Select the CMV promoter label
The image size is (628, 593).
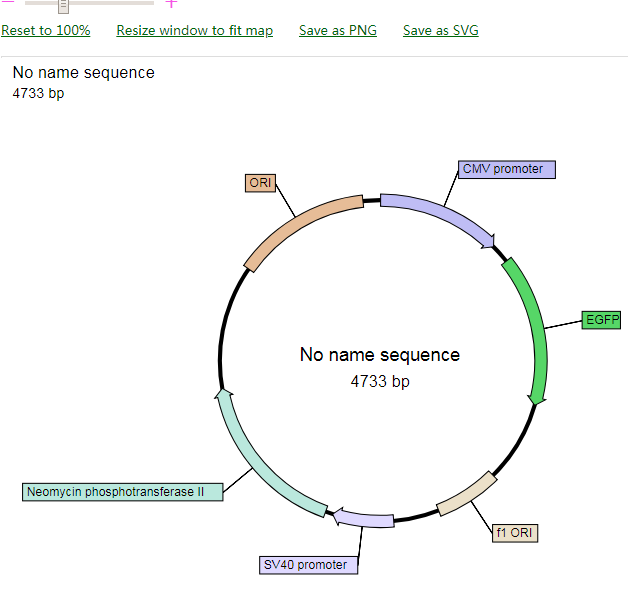[507, 169]
